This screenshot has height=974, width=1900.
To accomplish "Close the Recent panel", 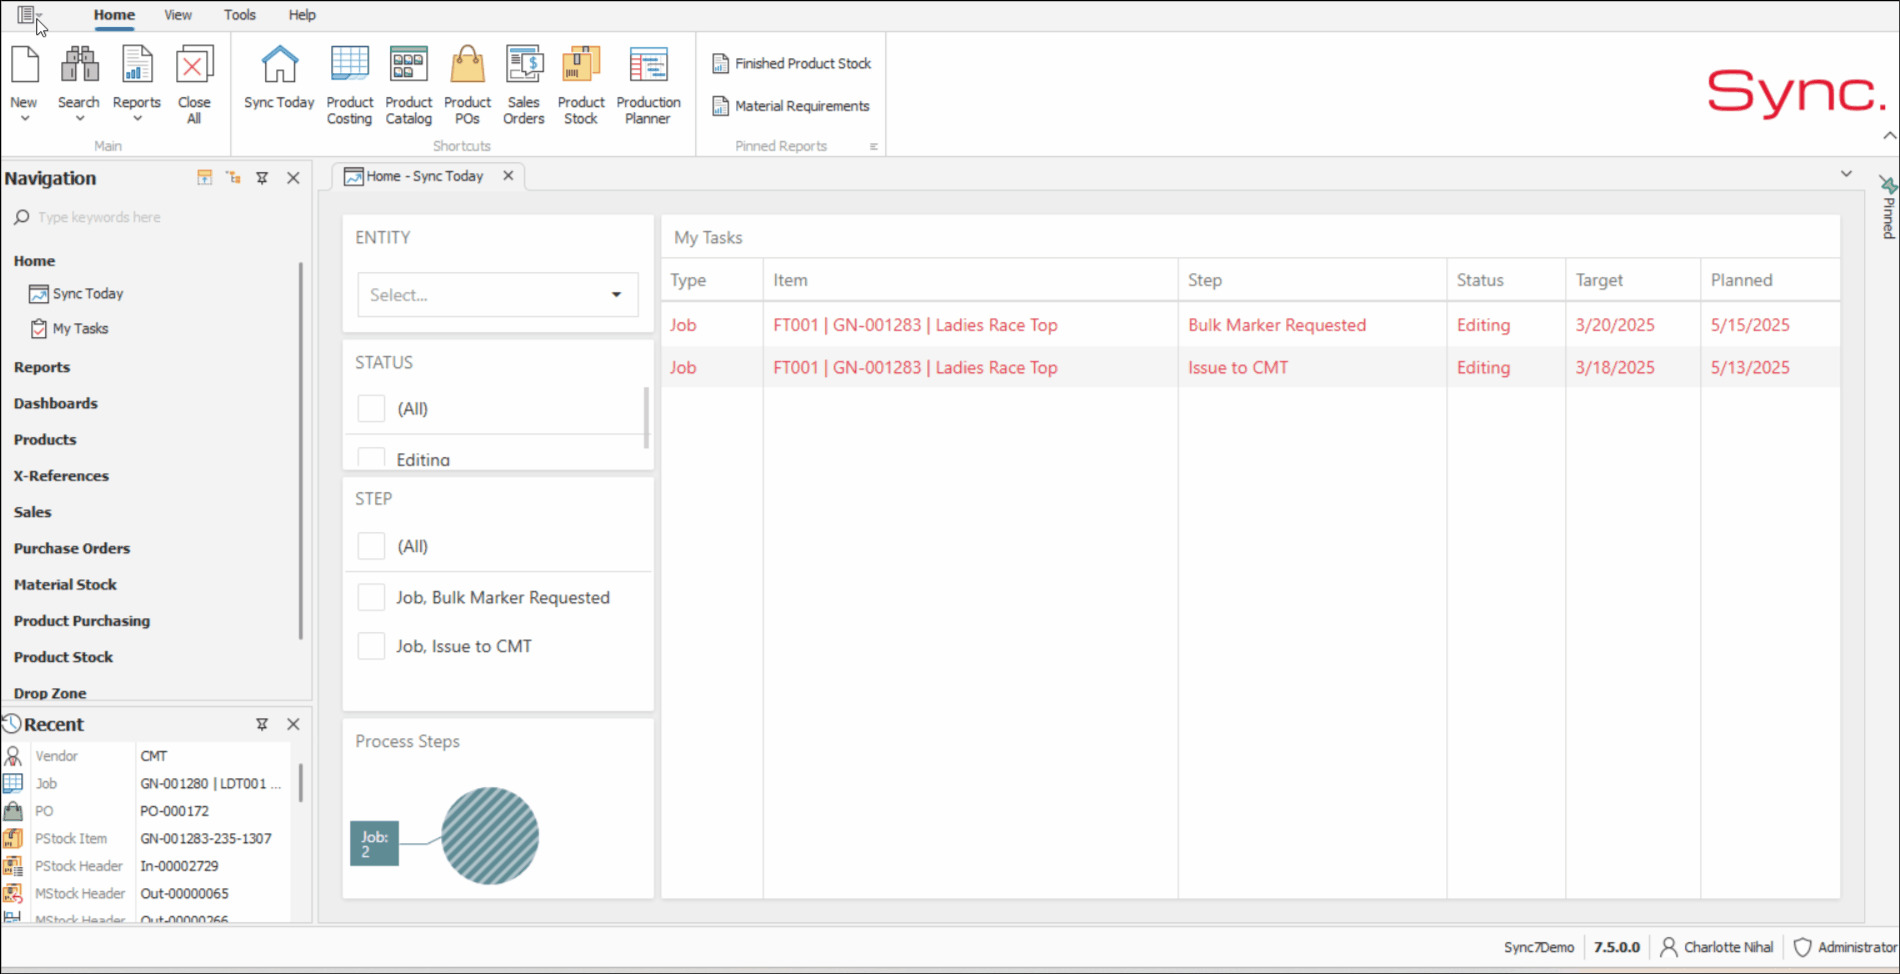I will 293,724.
